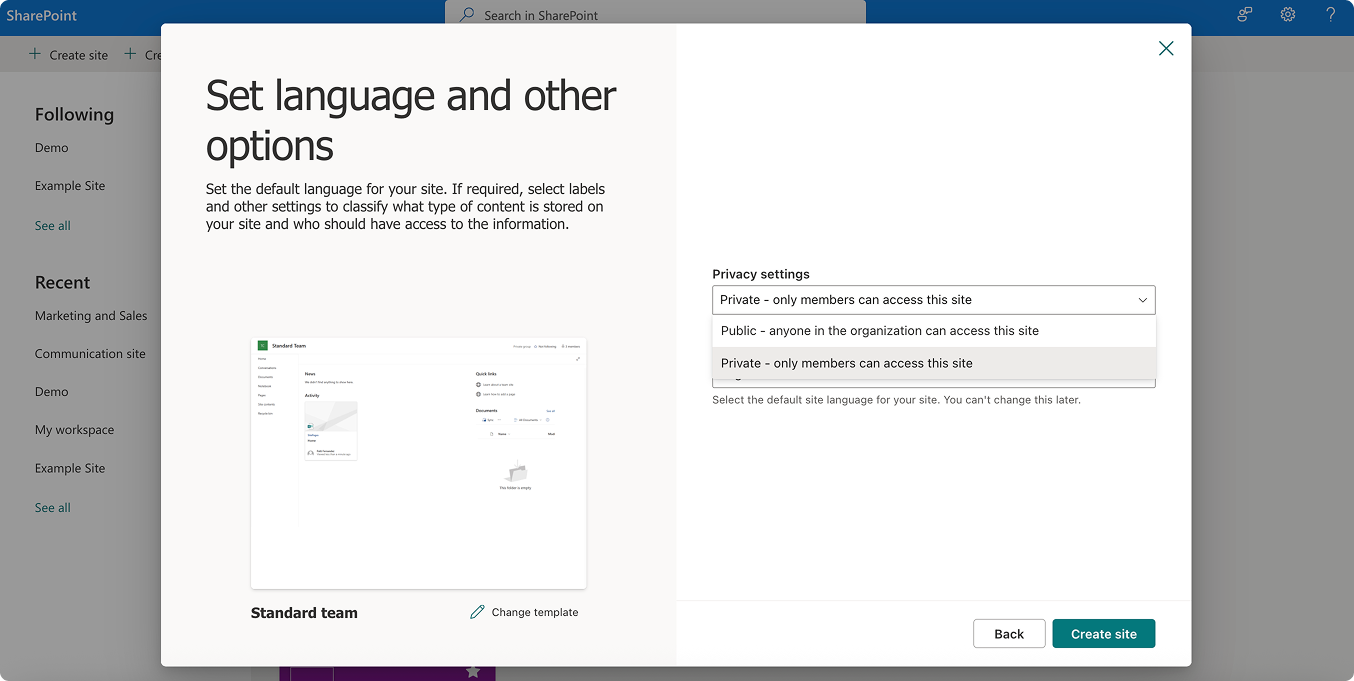This screenshot has width=1354, height=681.
Task: Go Back to the previous step
Action: [1009, 633]
